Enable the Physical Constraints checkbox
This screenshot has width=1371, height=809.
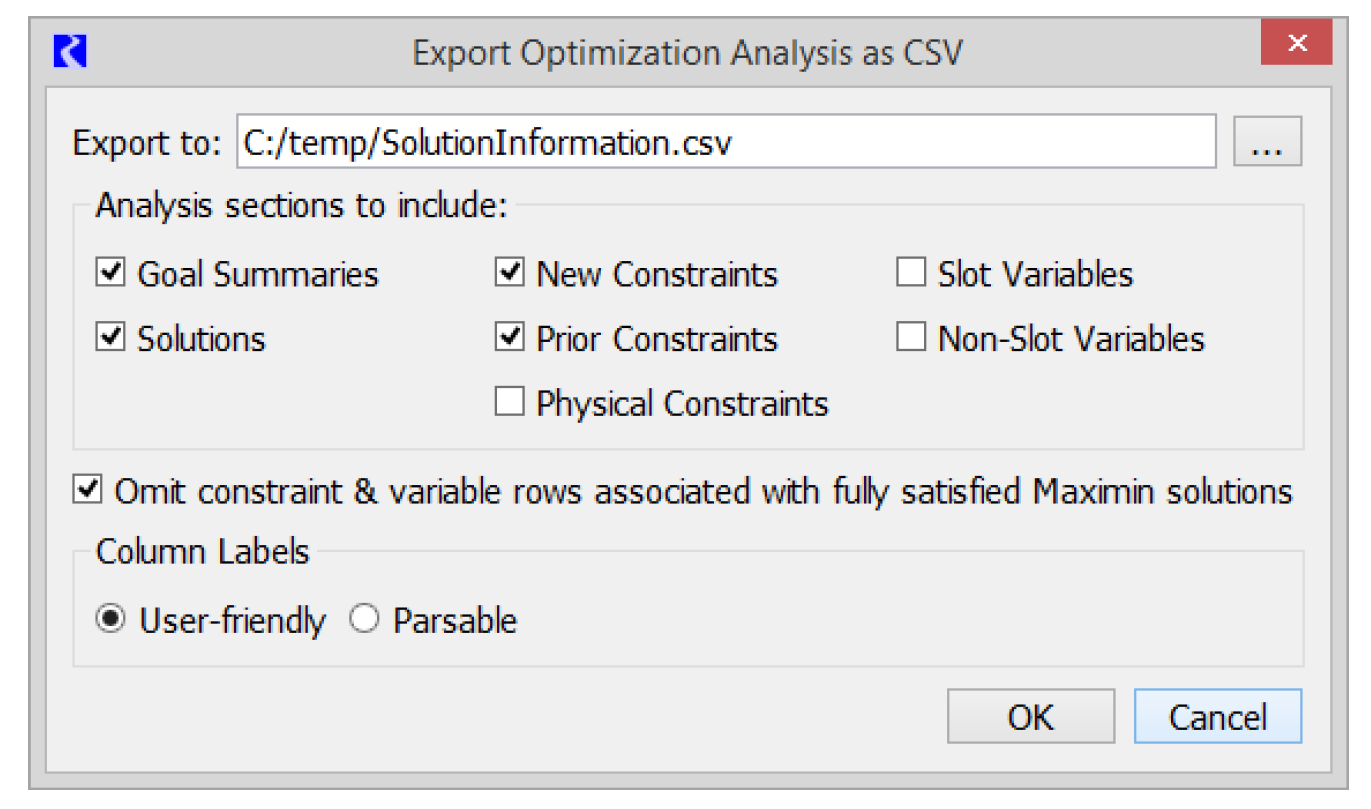(510, 403)
